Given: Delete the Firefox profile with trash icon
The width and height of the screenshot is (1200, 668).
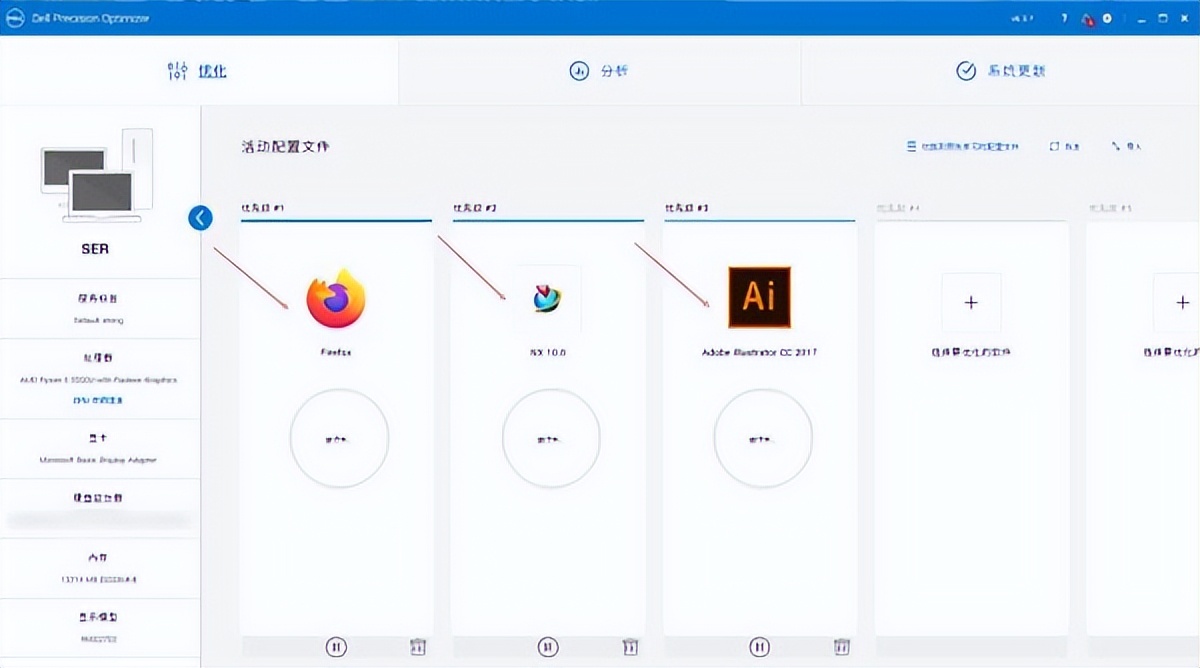Looking at the screenshot, I should [418, 647].
